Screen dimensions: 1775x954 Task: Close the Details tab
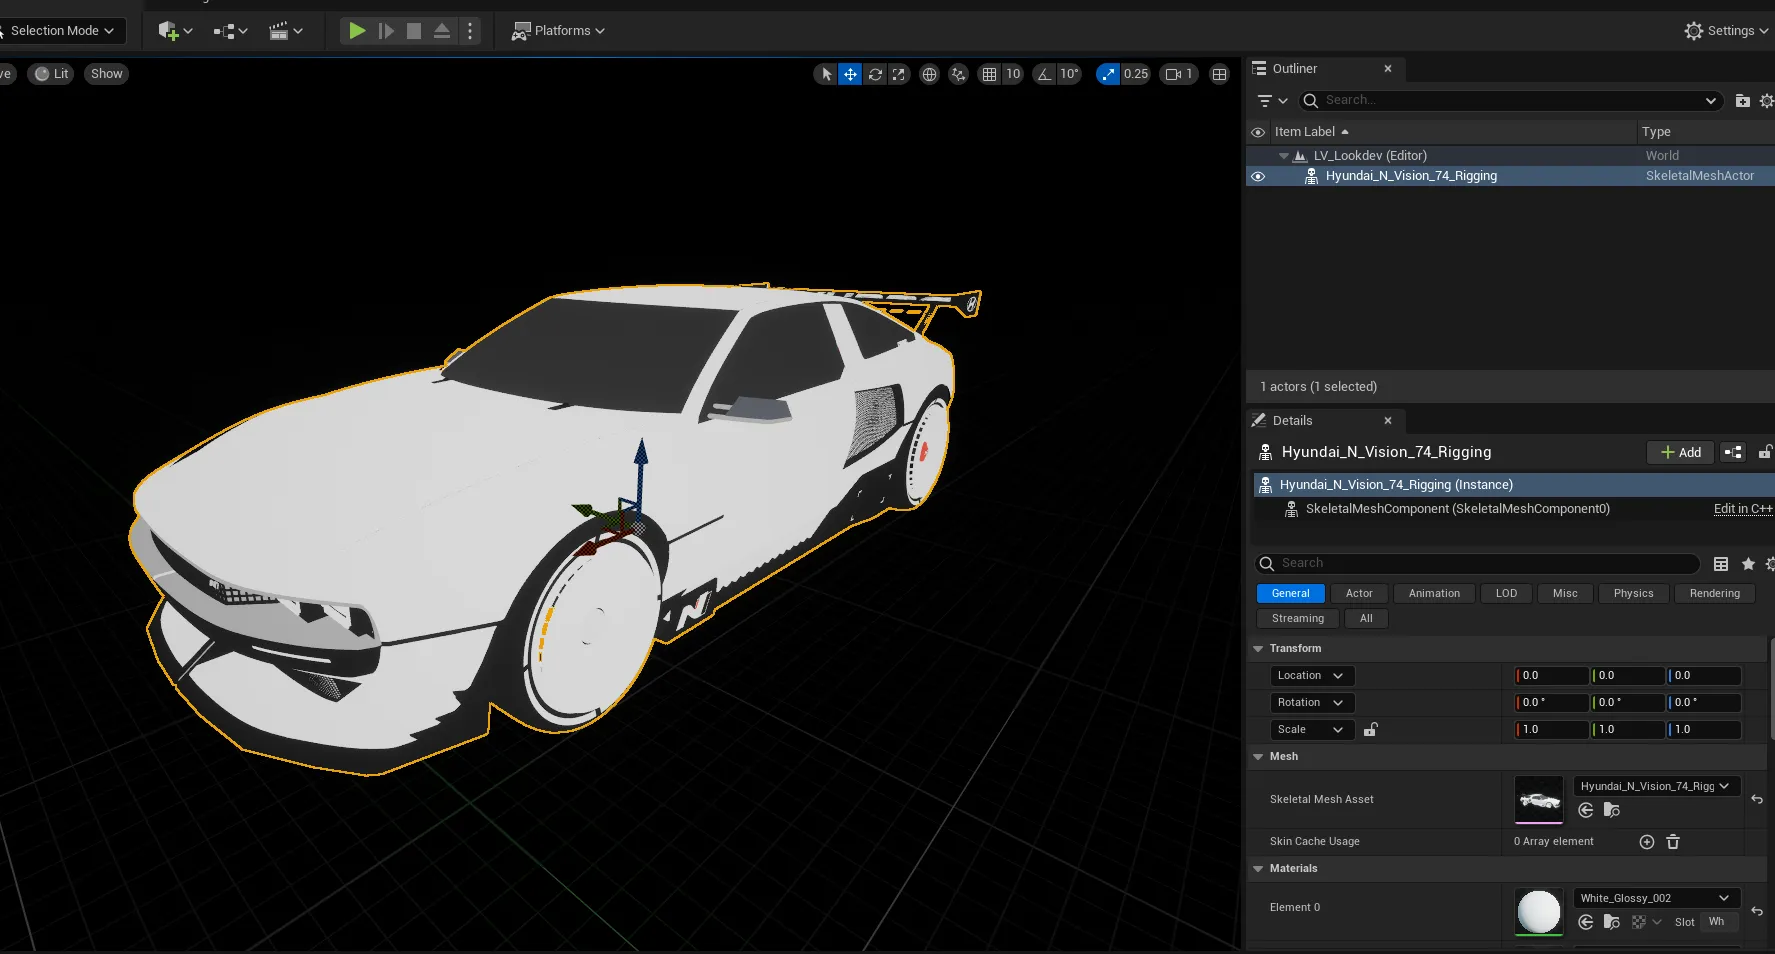tap(1388, 421)
